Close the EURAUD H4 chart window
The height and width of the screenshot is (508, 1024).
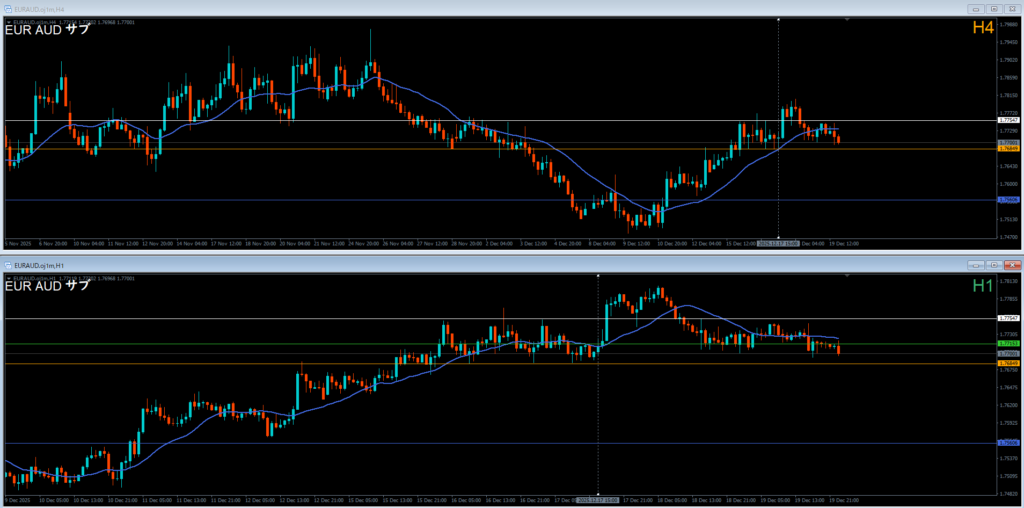coord(1012,9)
